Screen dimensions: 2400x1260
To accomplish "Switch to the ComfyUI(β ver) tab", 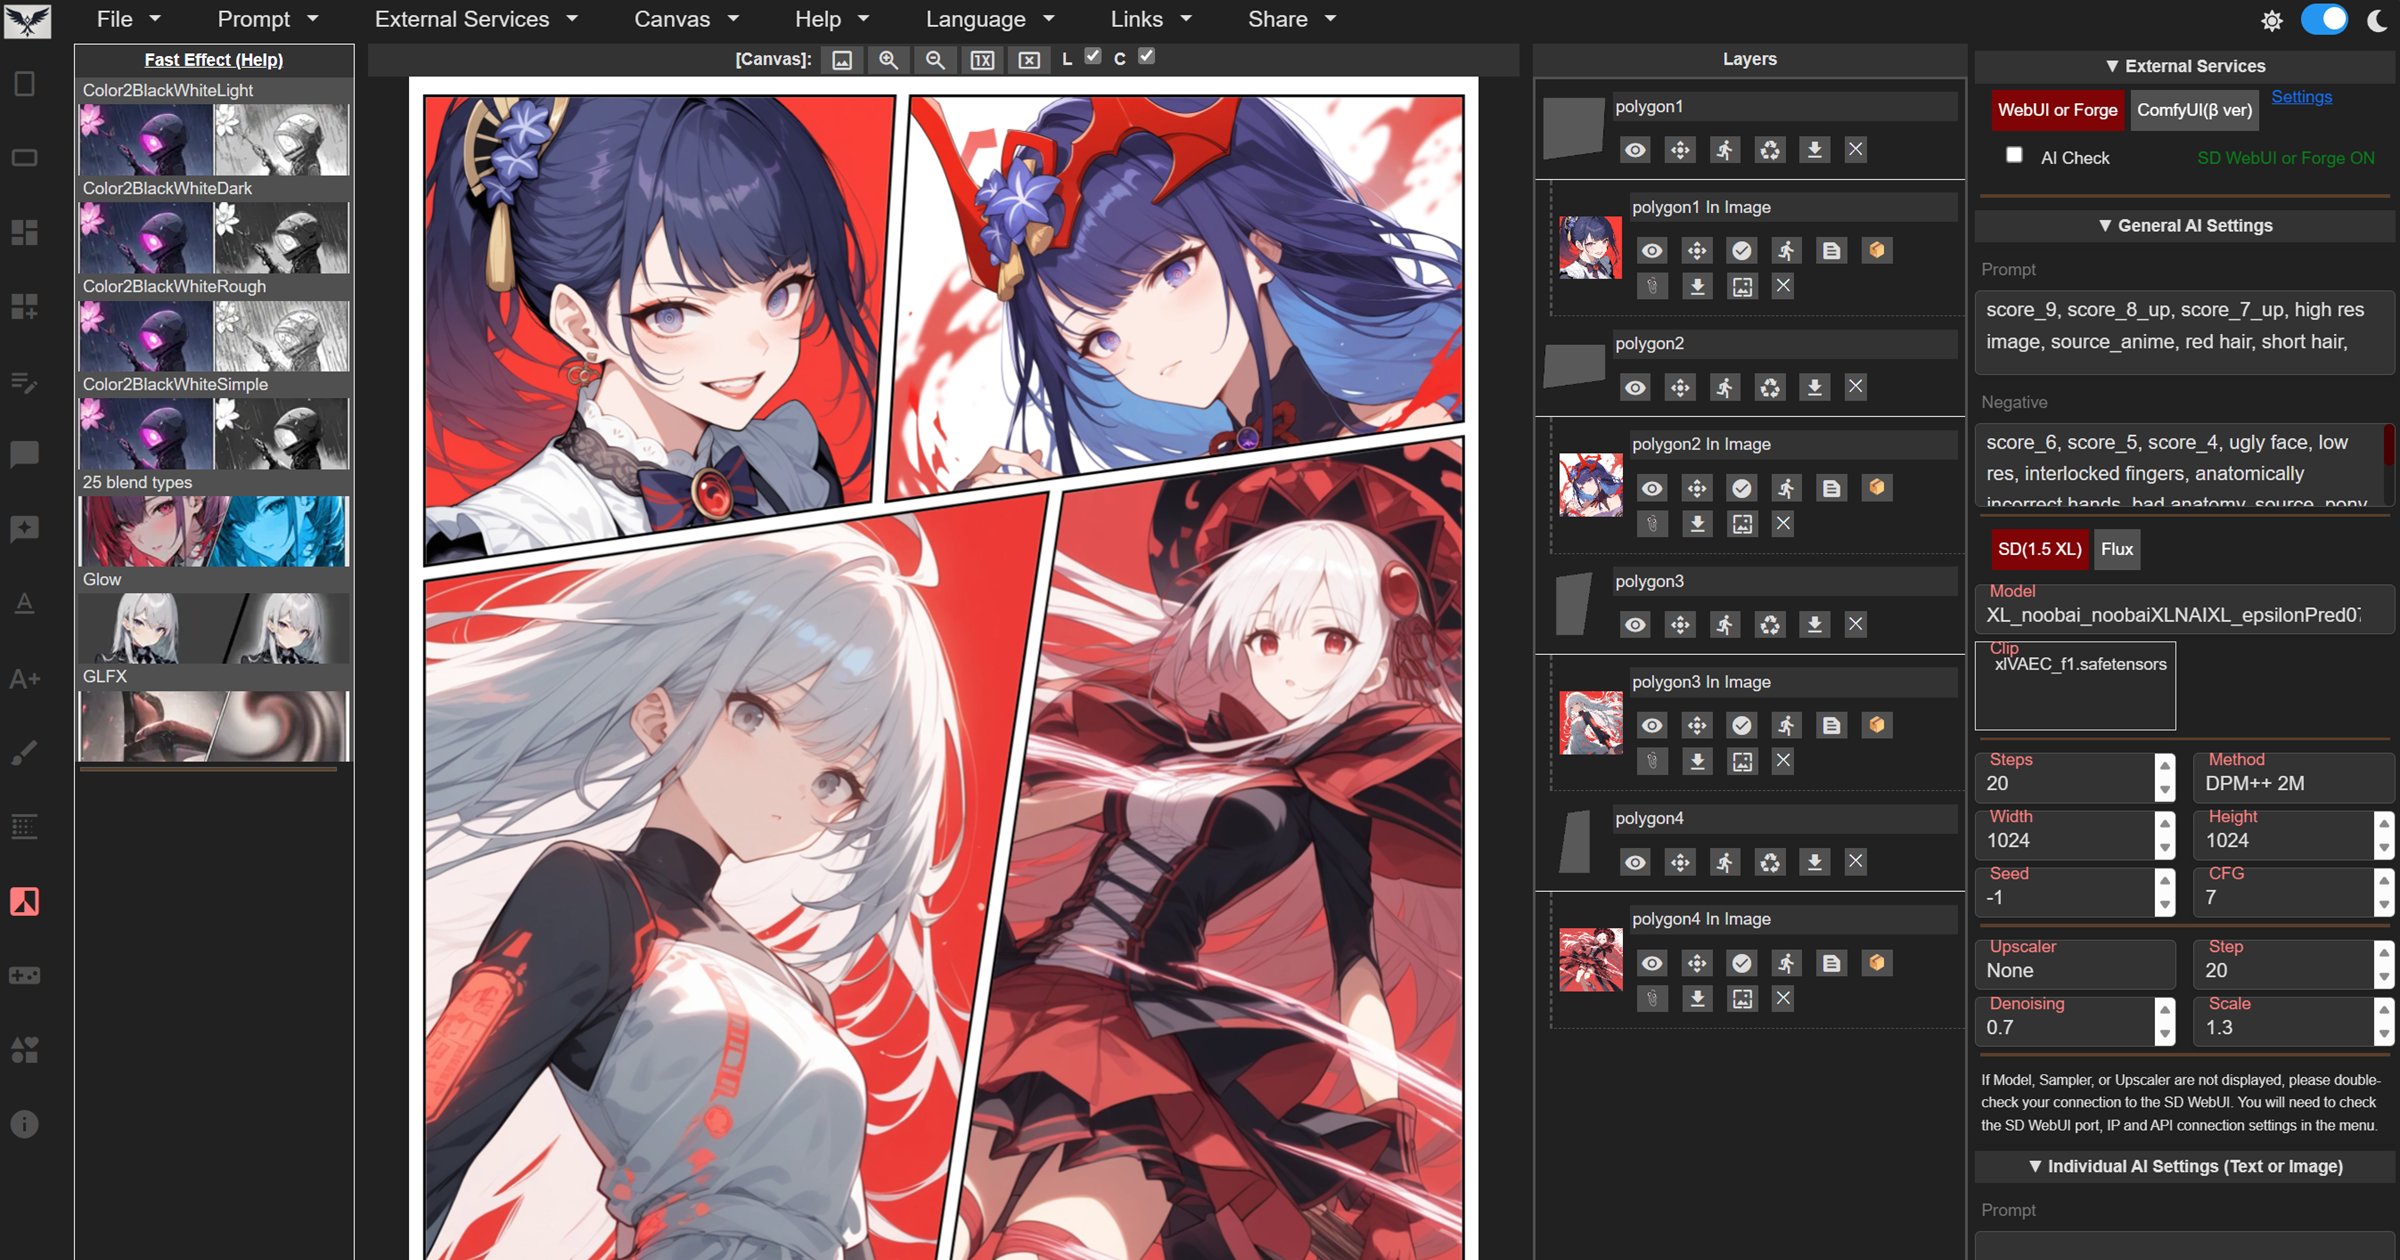I will click(x=2194, y=110).
